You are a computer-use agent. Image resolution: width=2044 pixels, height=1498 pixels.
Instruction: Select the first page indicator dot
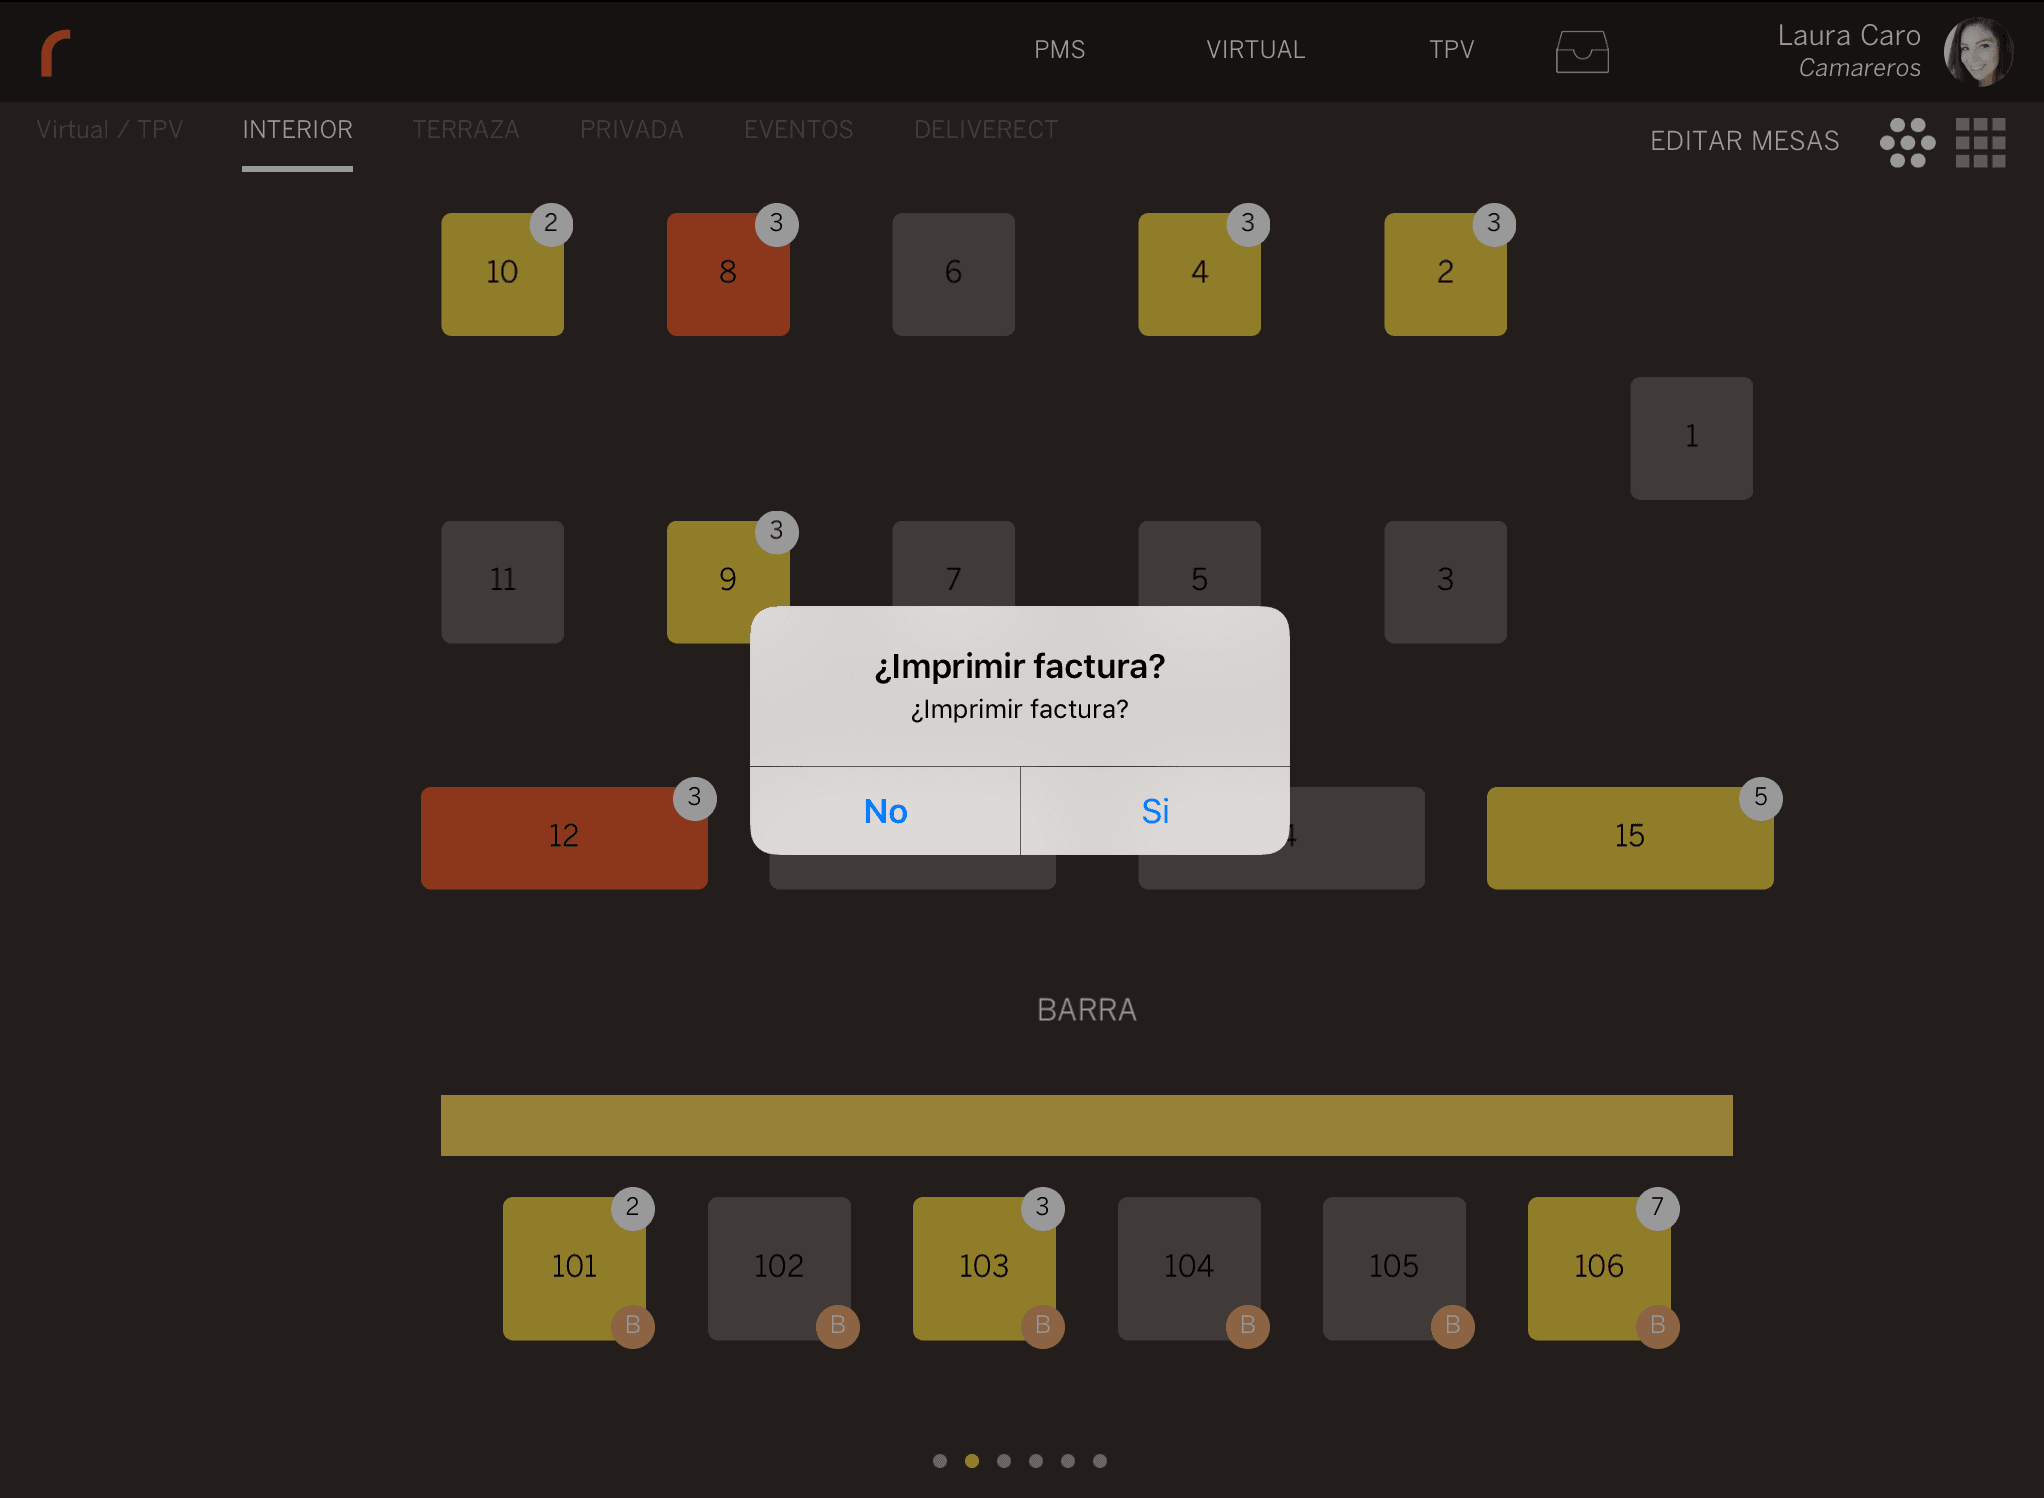[940, 1461]
